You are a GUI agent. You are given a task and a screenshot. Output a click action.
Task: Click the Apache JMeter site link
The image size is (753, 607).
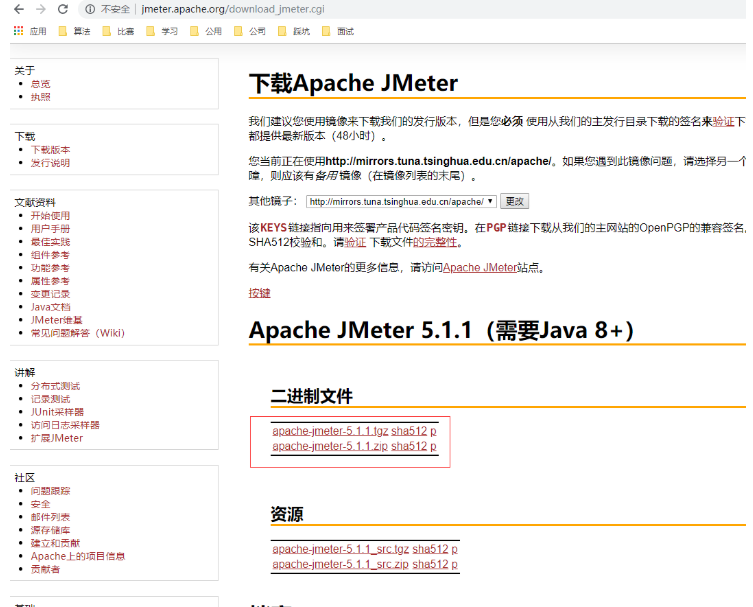(x=479, y=267)
